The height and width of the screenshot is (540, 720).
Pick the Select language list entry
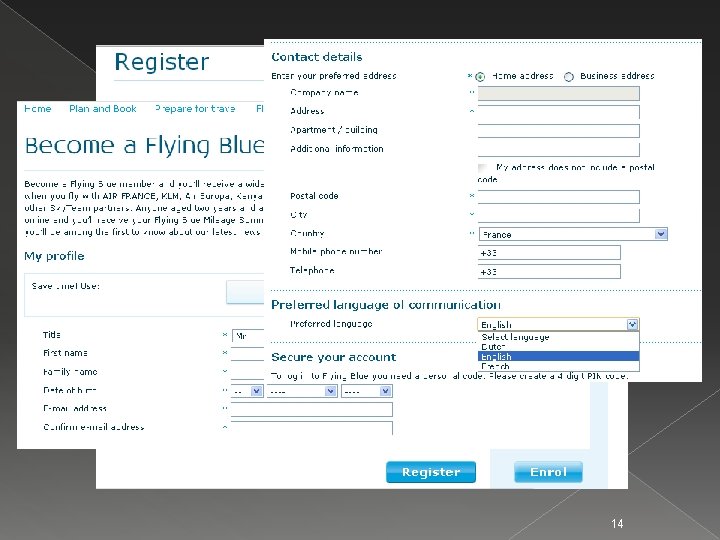pos(558,337)
